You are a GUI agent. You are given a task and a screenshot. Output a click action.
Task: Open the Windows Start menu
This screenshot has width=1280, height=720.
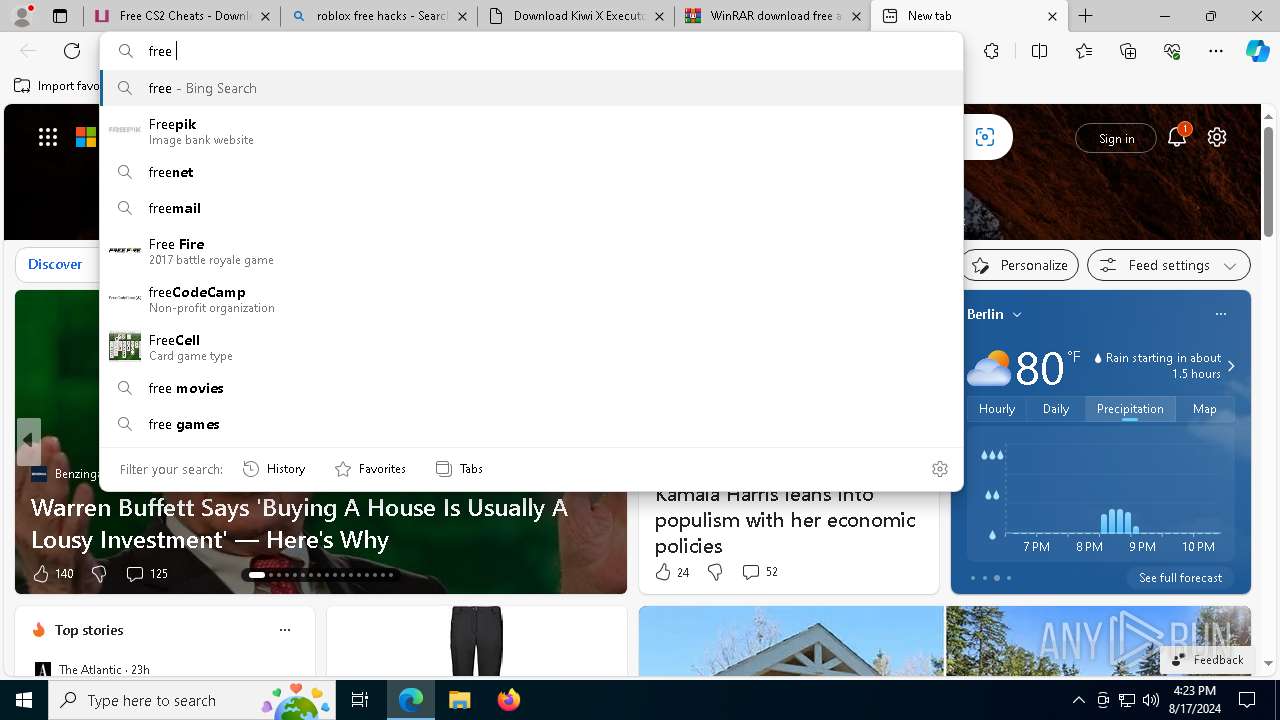24,700
